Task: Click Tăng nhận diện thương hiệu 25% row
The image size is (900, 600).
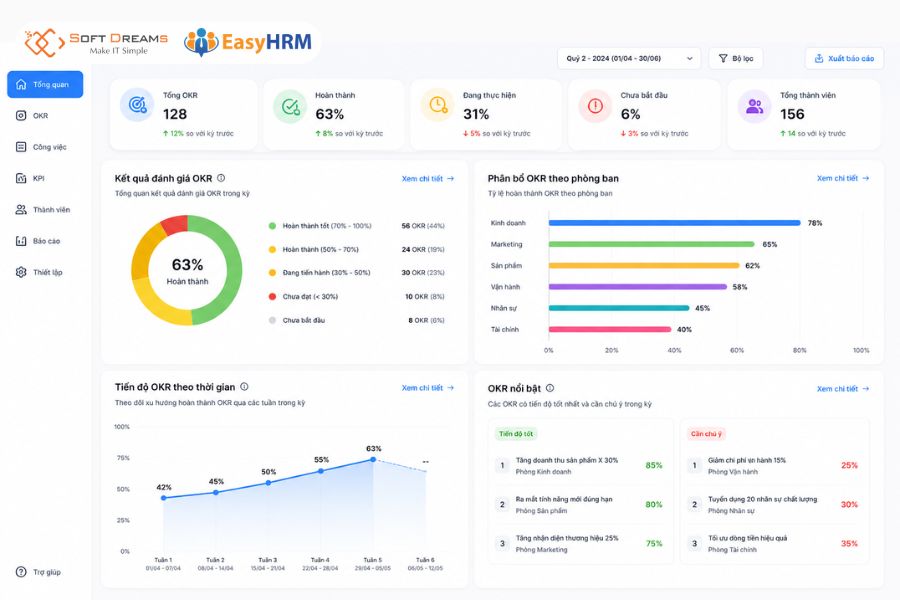Action: click(580, 544)
